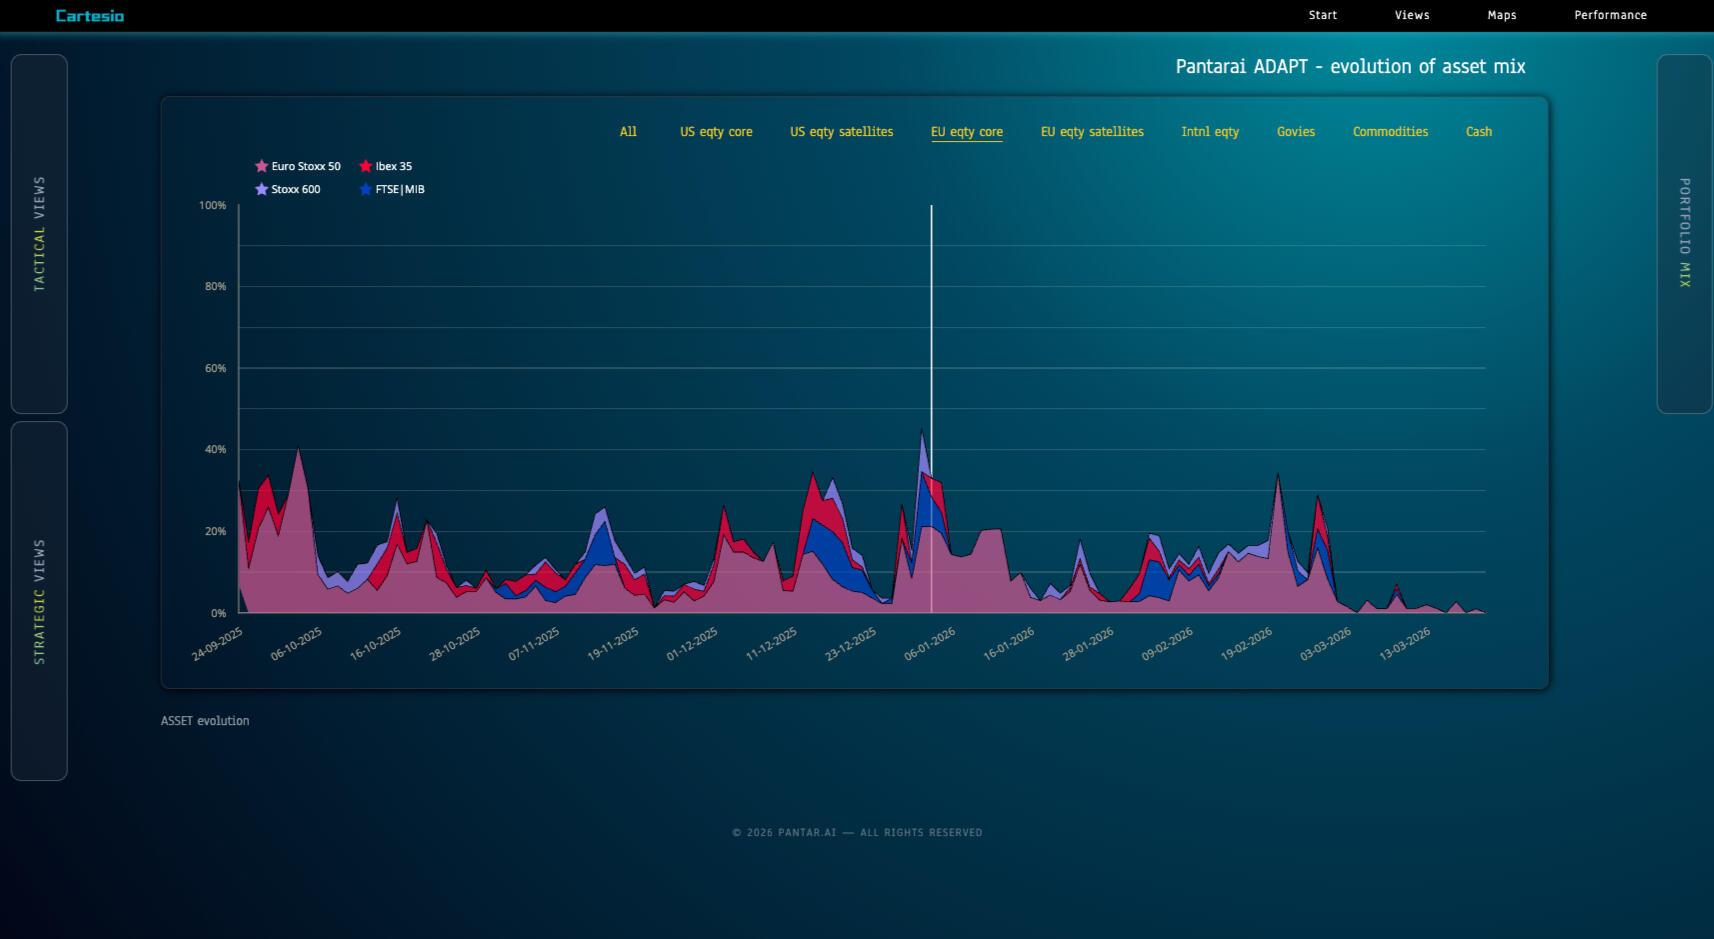Go to the Maps page

coord(1501,15)
